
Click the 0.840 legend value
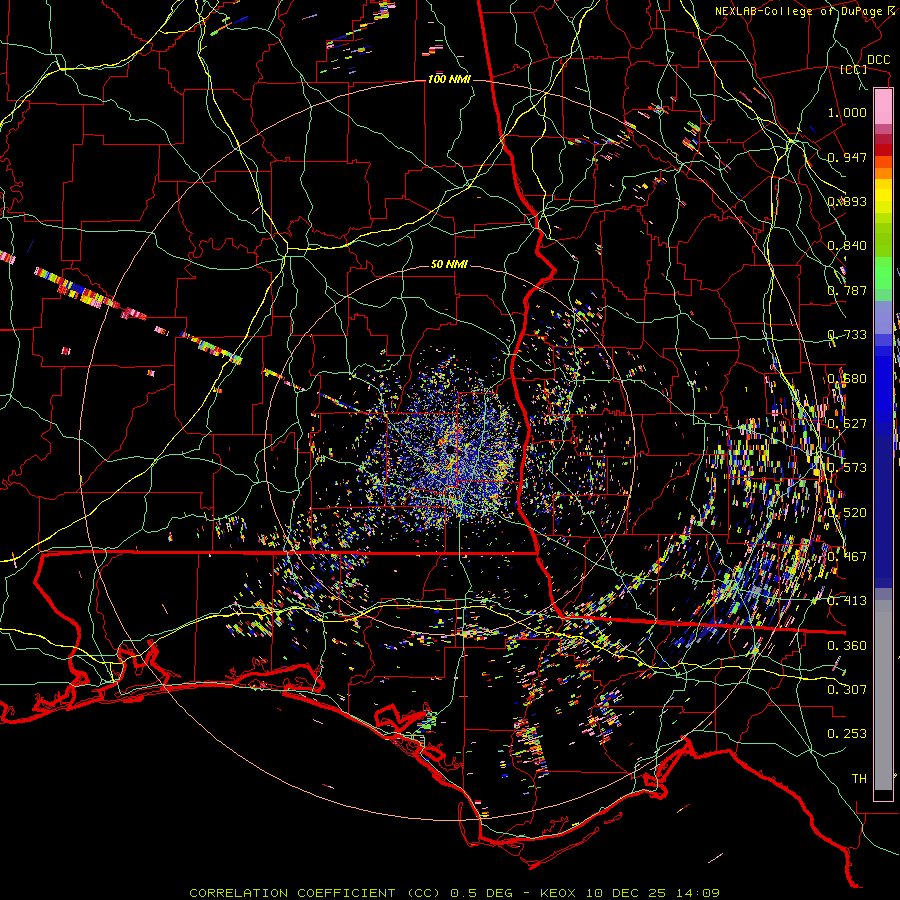click(x=847, y=246)
